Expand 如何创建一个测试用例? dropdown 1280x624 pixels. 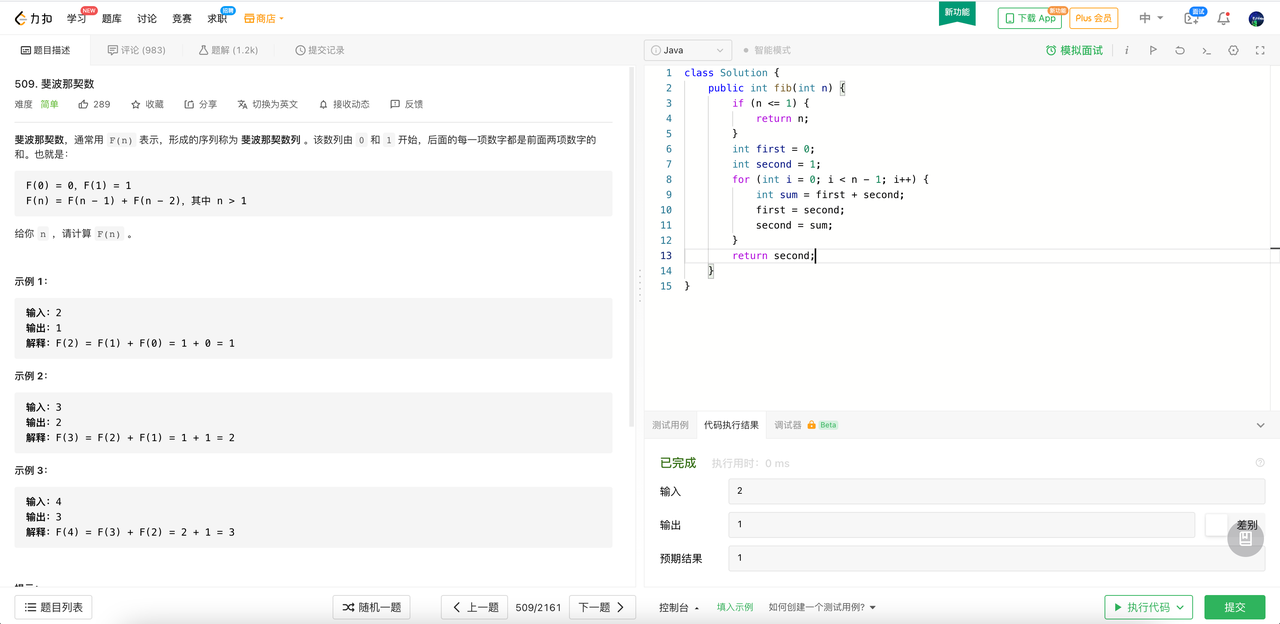[x=822, y=607]
